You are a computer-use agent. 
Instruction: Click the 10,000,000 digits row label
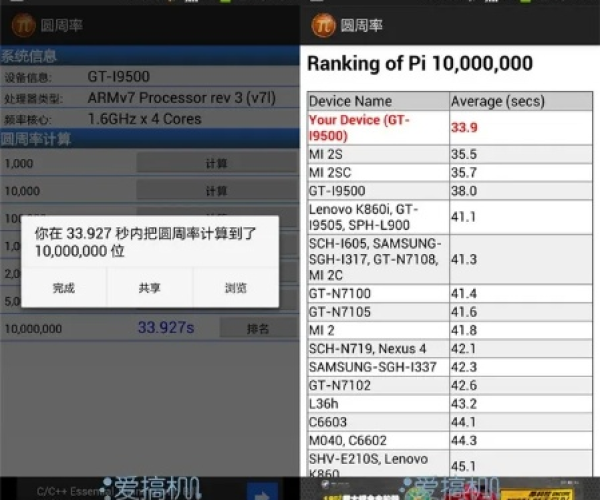33,329
